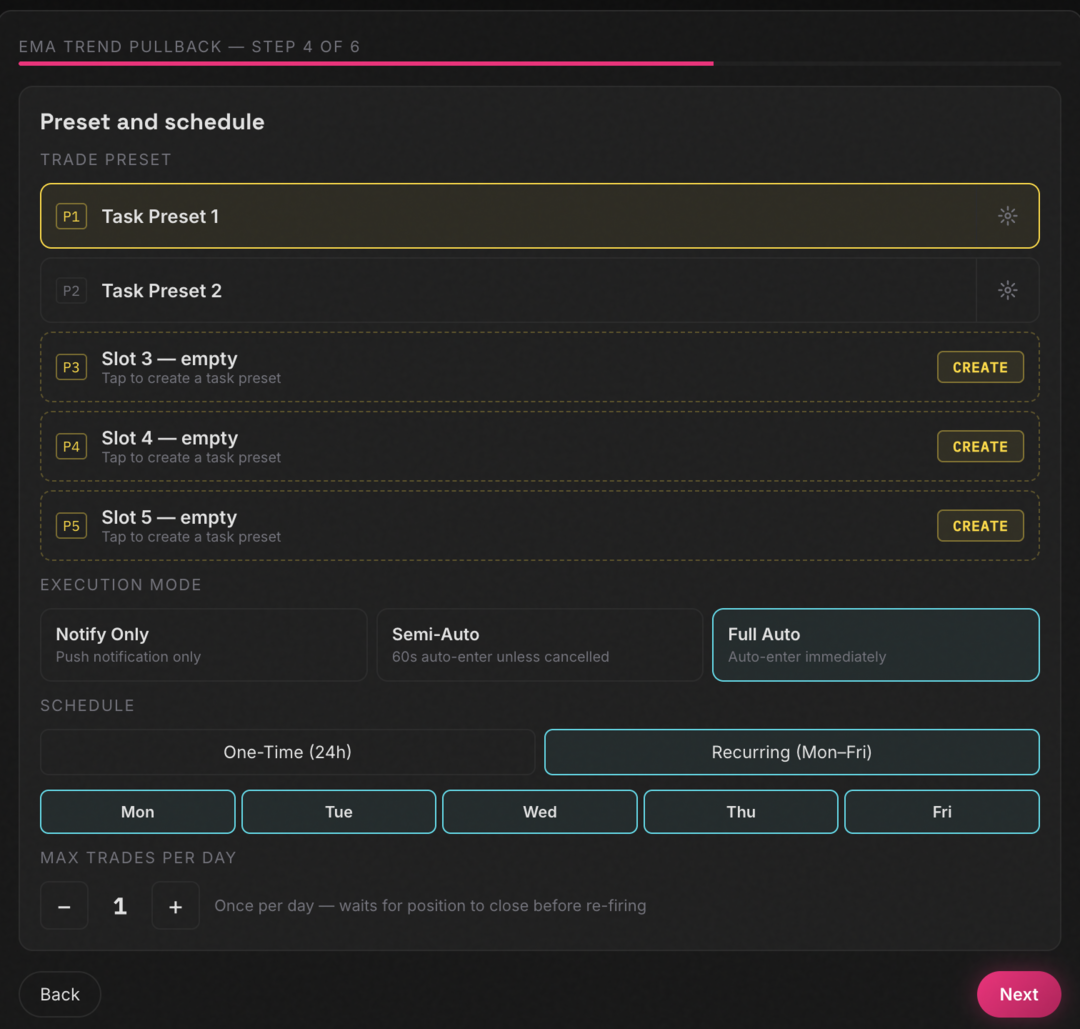Decrease max trades per day

click(x=64, y=906)
